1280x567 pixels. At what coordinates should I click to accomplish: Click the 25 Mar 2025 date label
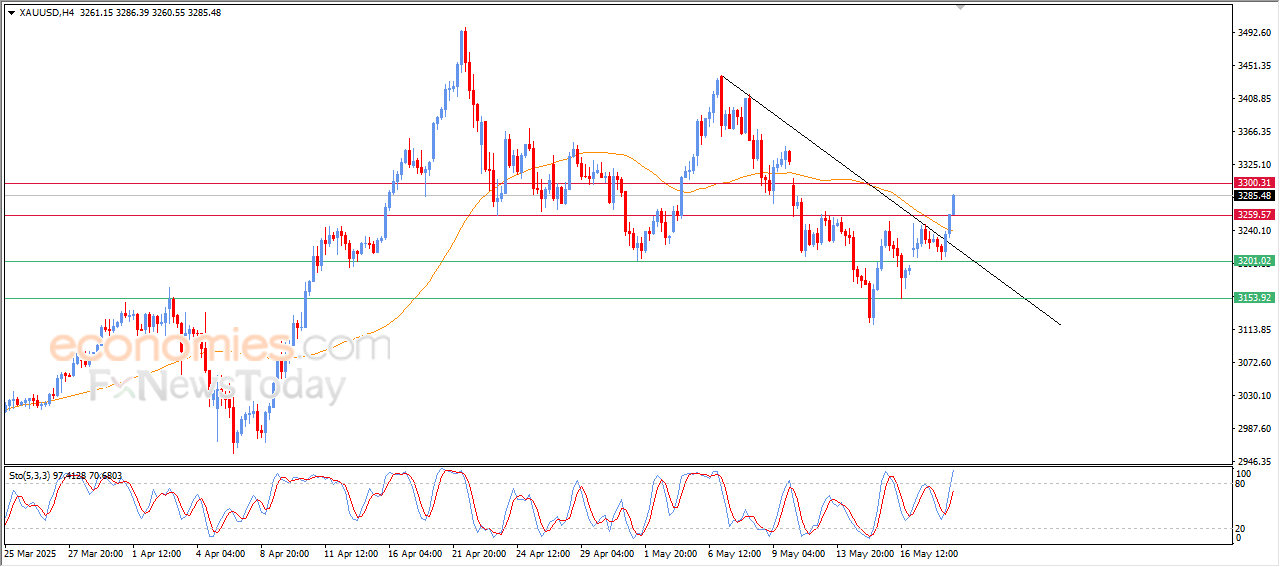pos(31,553)
